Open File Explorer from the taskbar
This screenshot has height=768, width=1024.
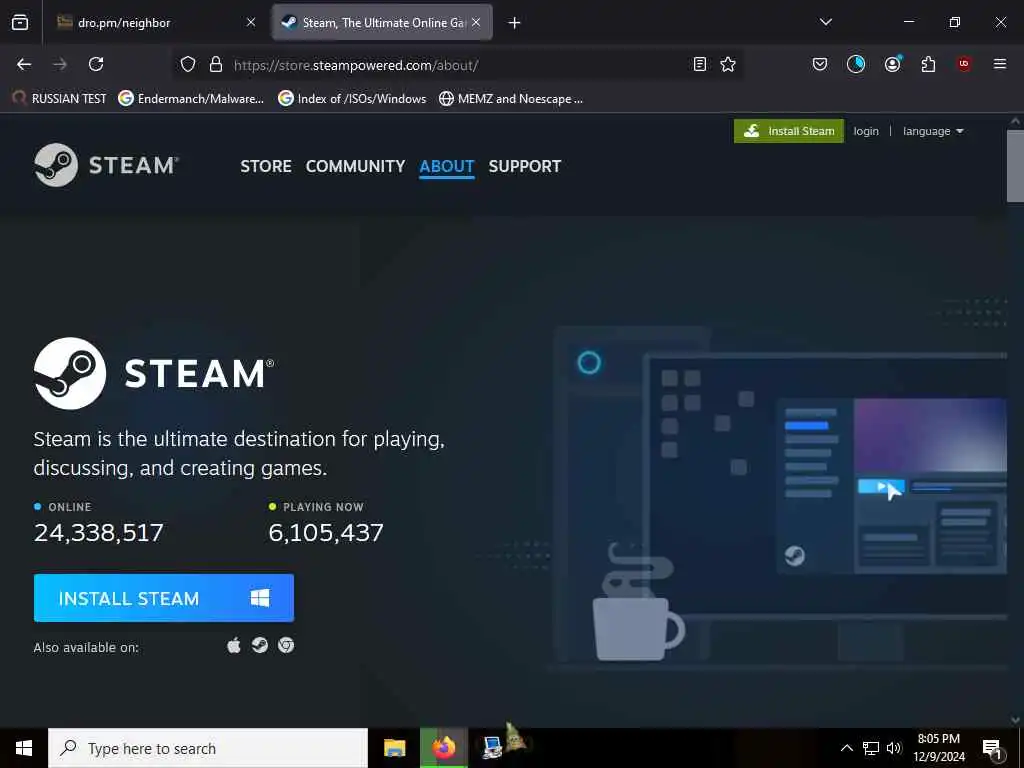point(394,748)
